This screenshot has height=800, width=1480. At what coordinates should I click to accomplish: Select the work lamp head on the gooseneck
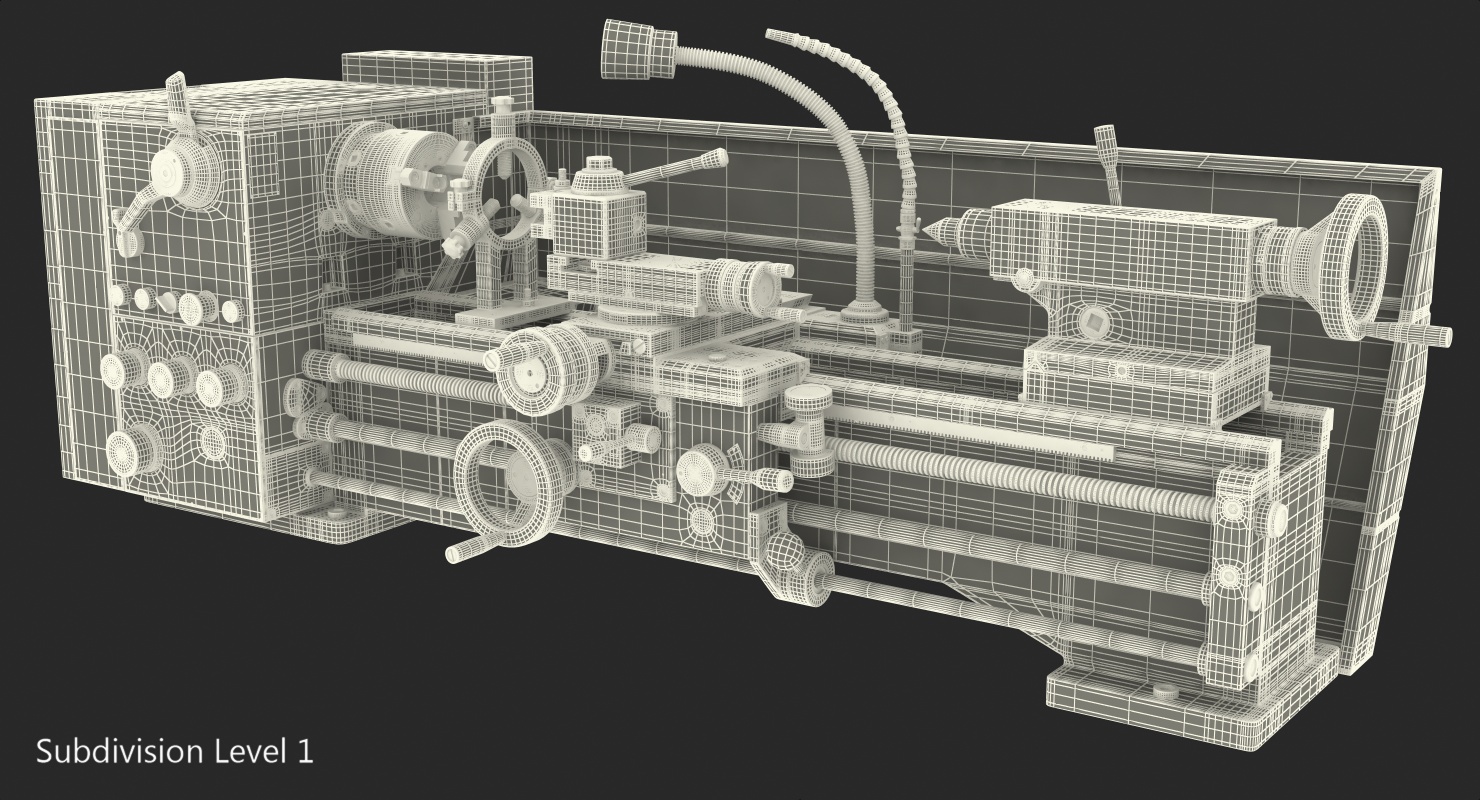tap(638, 49)
